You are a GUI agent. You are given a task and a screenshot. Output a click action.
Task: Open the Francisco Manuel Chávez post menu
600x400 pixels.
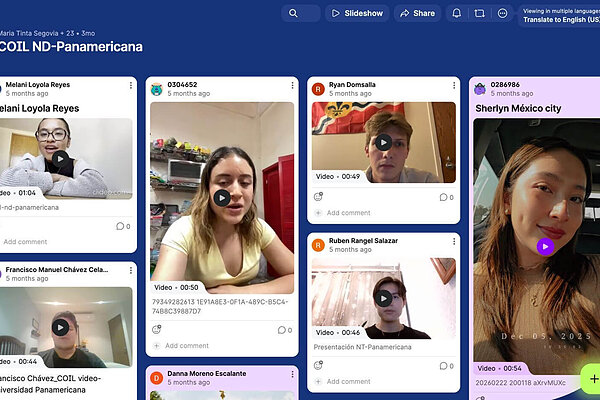(x=131, y=270)
